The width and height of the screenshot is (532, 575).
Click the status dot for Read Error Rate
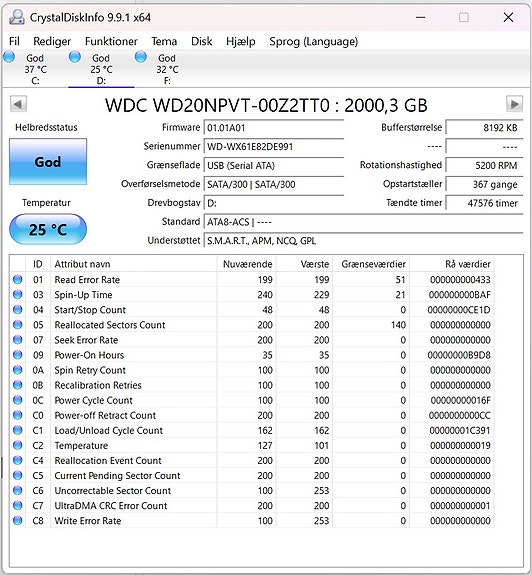[x=18, y=279]
